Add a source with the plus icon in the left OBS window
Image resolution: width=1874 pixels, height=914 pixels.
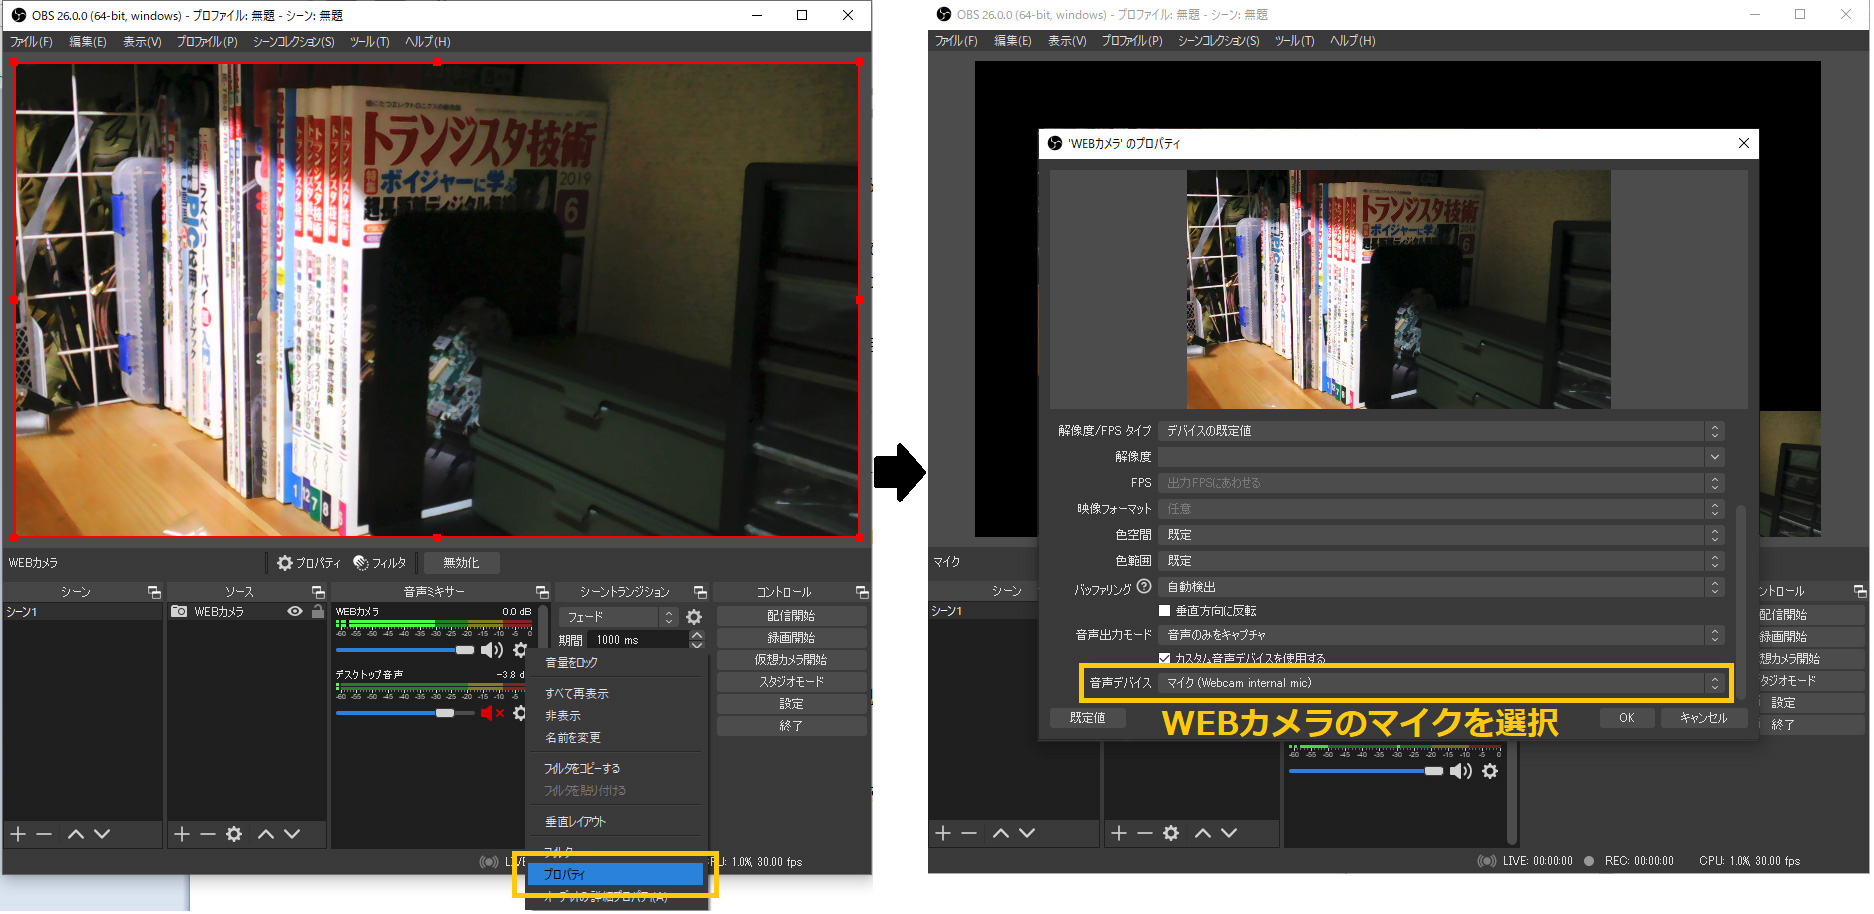pos(182,834)
